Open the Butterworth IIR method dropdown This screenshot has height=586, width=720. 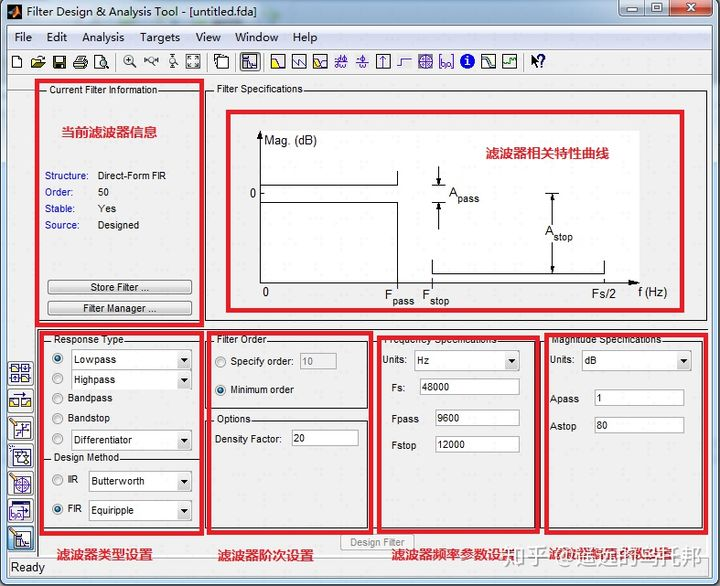[x=184, y=482]
